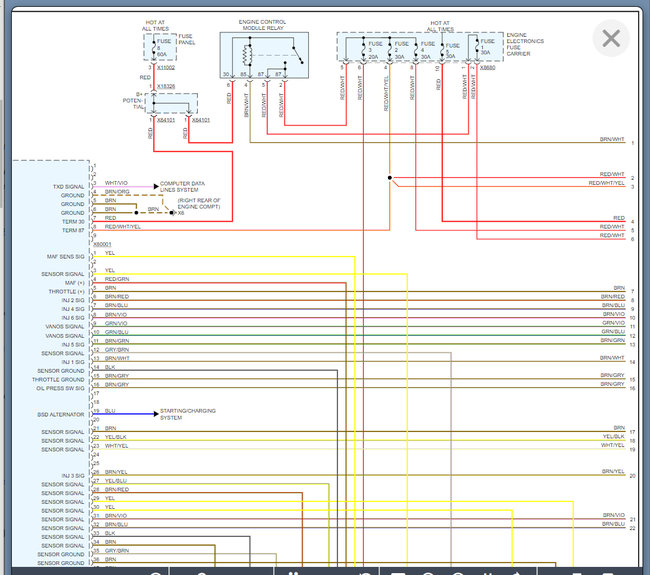650x575 pixels.
Task: Open the Computer Data Lines System reference
Action: point(185,186)
